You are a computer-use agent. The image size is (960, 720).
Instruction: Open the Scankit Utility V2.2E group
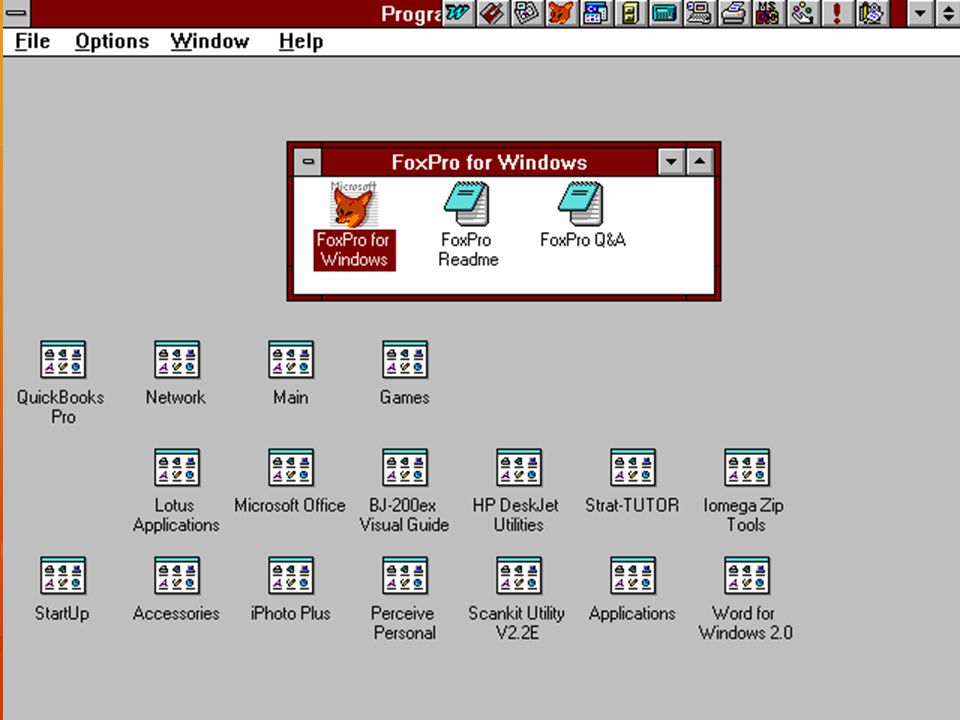point(519,576)
